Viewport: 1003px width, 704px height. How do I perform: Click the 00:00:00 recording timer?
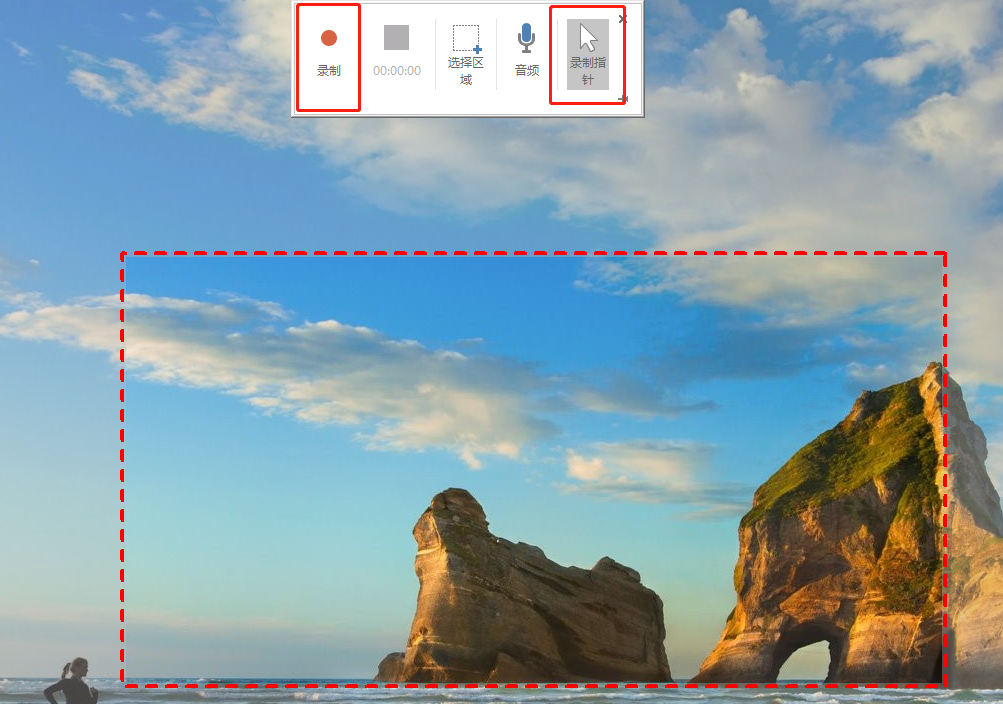coord(397,70)
